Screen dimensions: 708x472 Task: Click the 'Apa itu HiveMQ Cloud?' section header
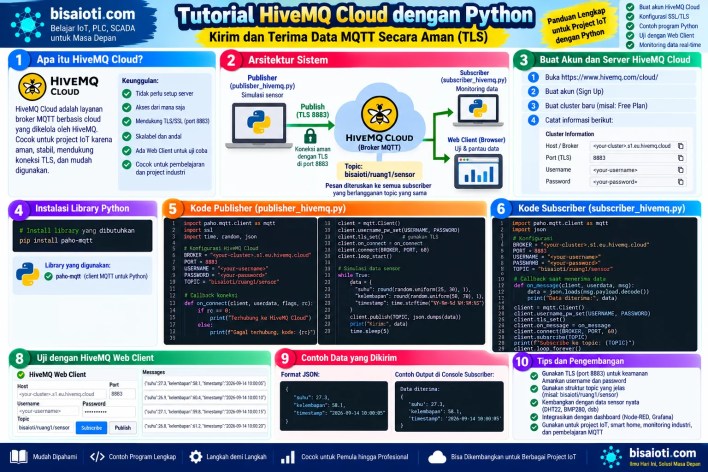112,60
